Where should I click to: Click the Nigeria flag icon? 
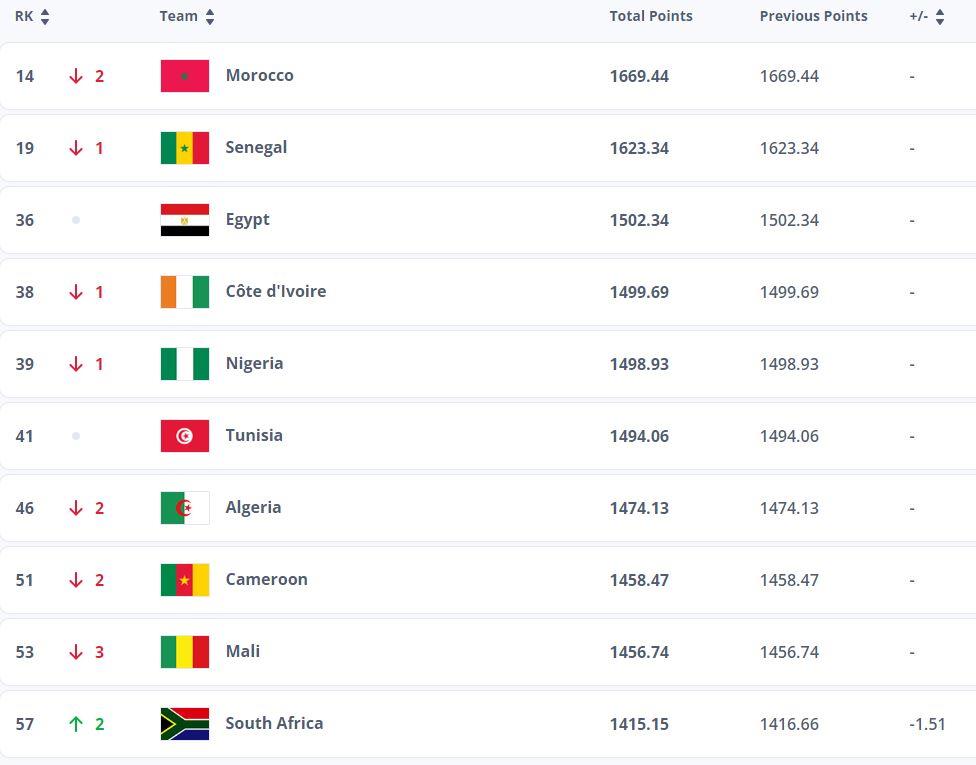point(185,364)
